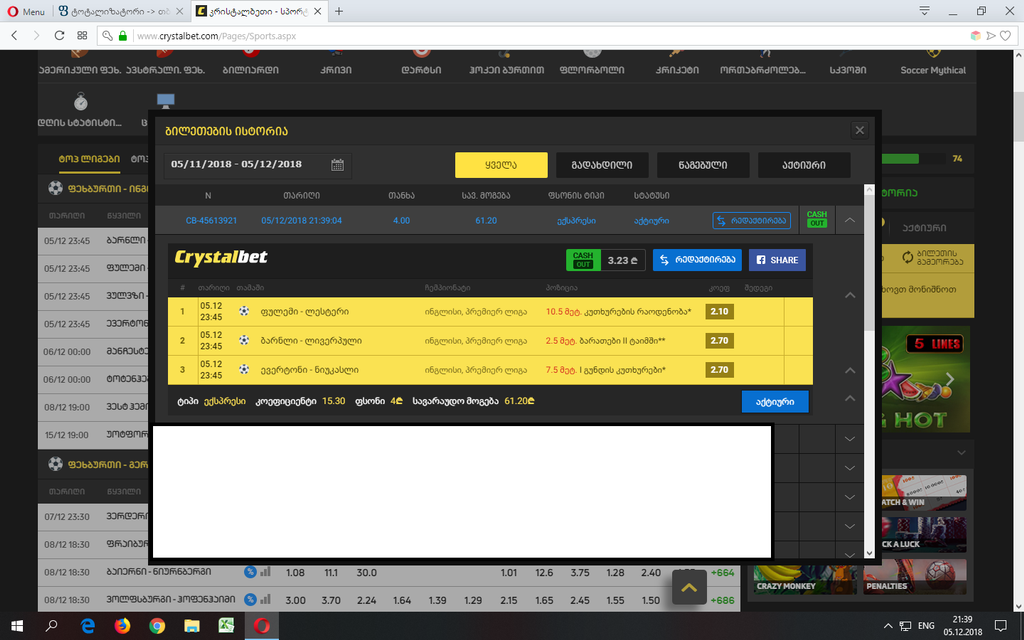Click the bar chart icon for ბაიერნი - ნიურნბერგი

tap(265, 572)
